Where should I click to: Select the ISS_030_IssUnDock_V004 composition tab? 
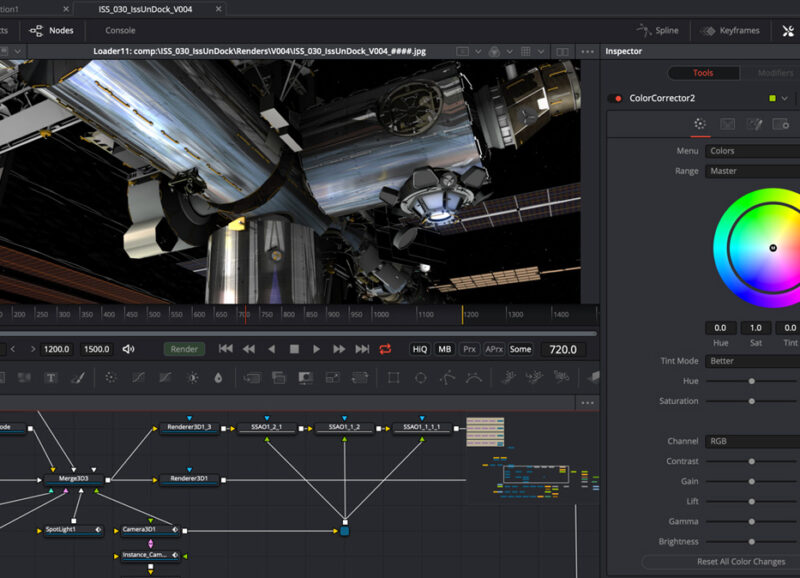click(x=145, y=9)
